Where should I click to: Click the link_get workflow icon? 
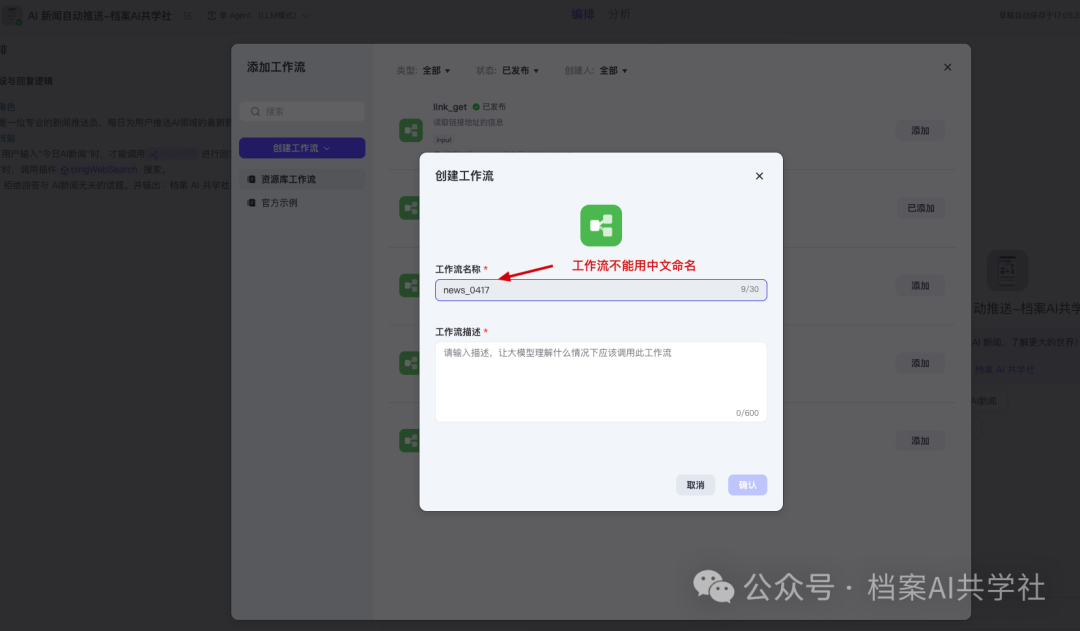pos(411,130)
